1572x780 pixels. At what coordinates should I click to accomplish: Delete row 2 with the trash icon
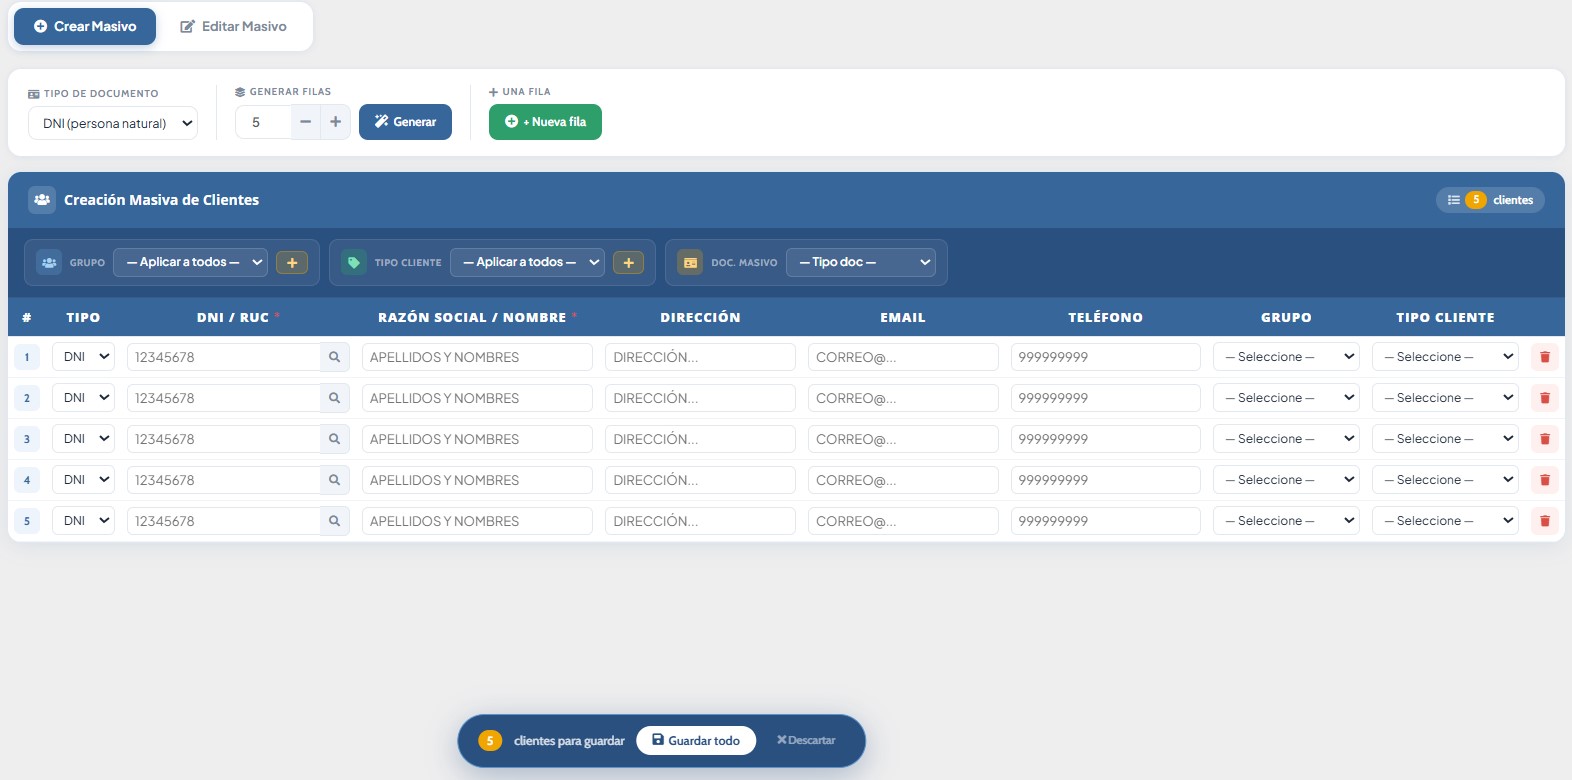(1544, 398)
